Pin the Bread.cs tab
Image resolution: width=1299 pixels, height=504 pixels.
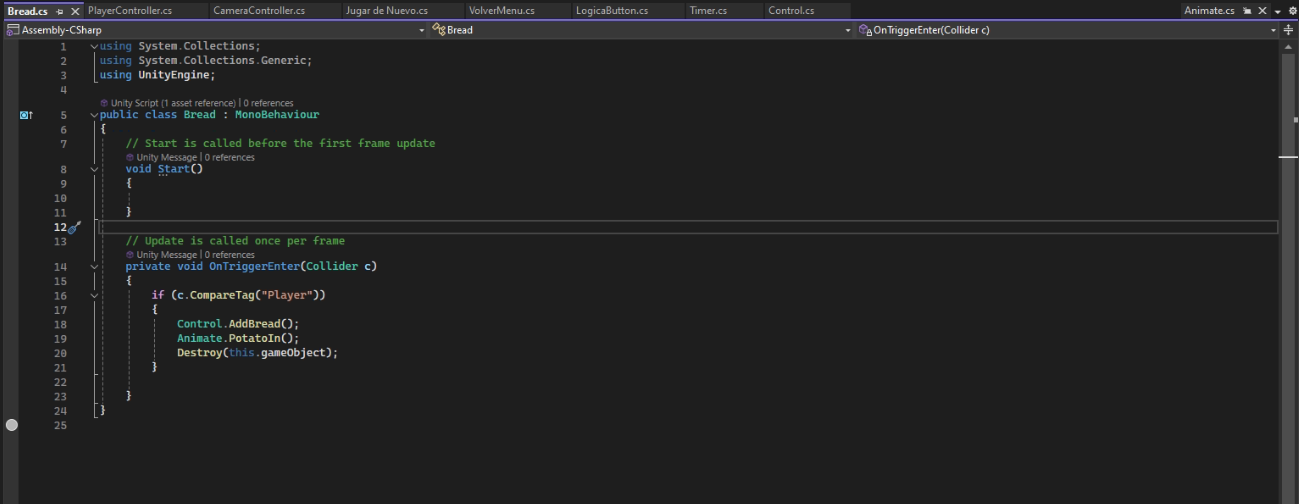pyautogui.click(x=60, y=11)
